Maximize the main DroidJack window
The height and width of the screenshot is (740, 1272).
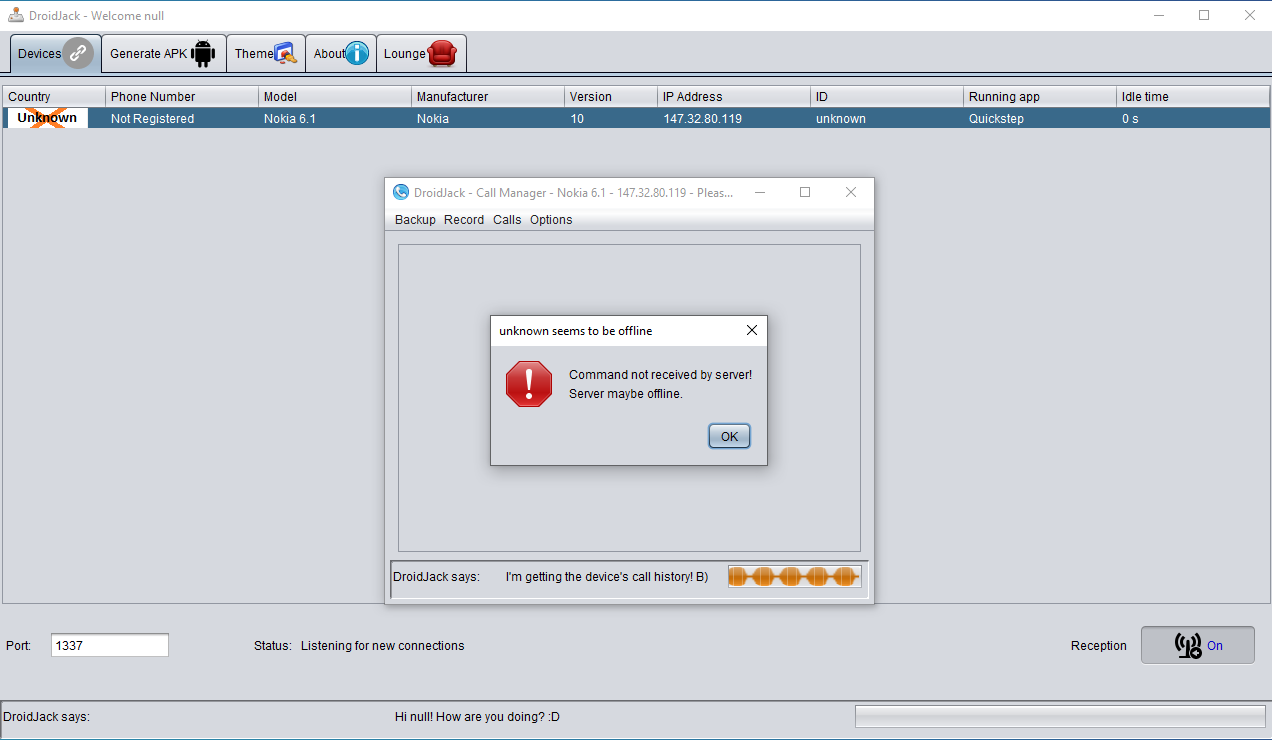[x=1204, y=15]
